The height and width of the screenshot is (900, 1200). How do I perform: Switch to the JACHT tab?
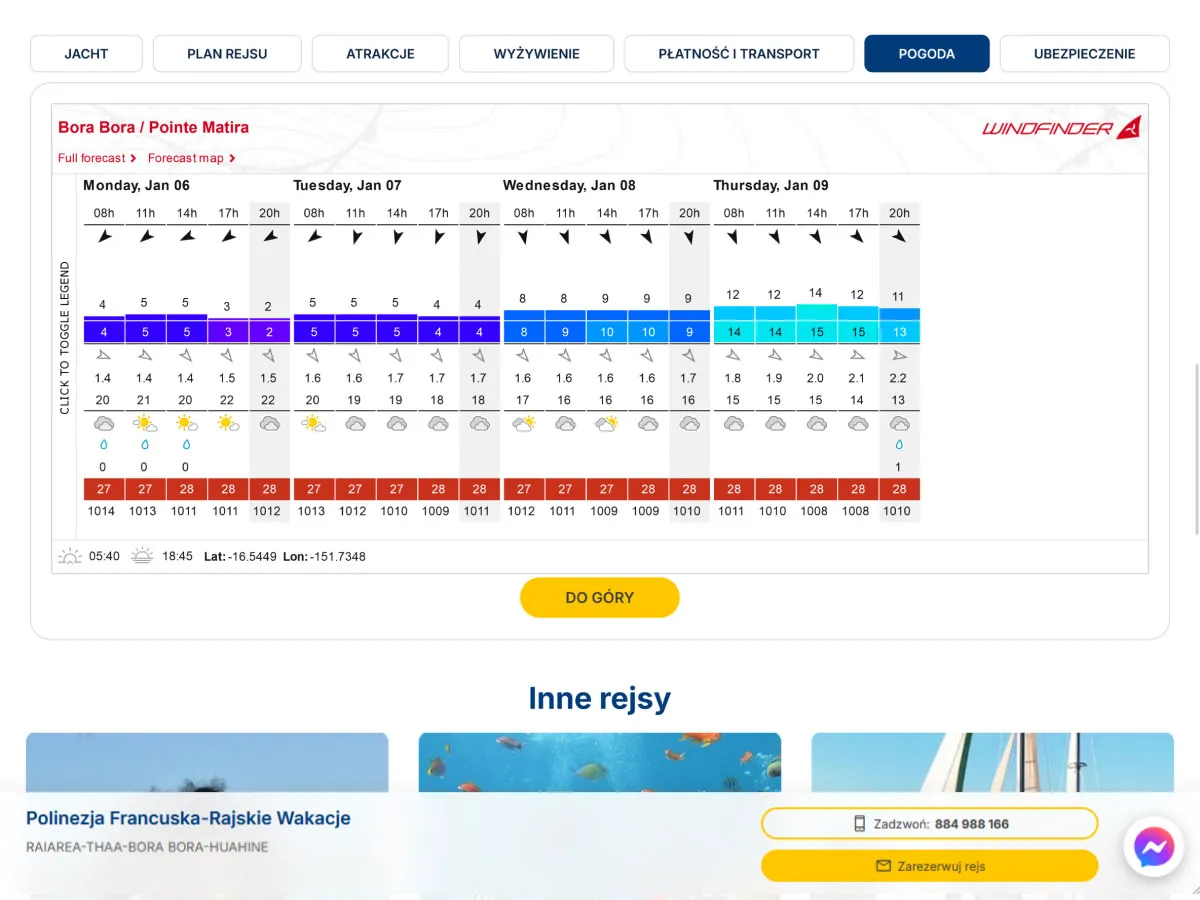pyautogui.click(x=86, y=54)
